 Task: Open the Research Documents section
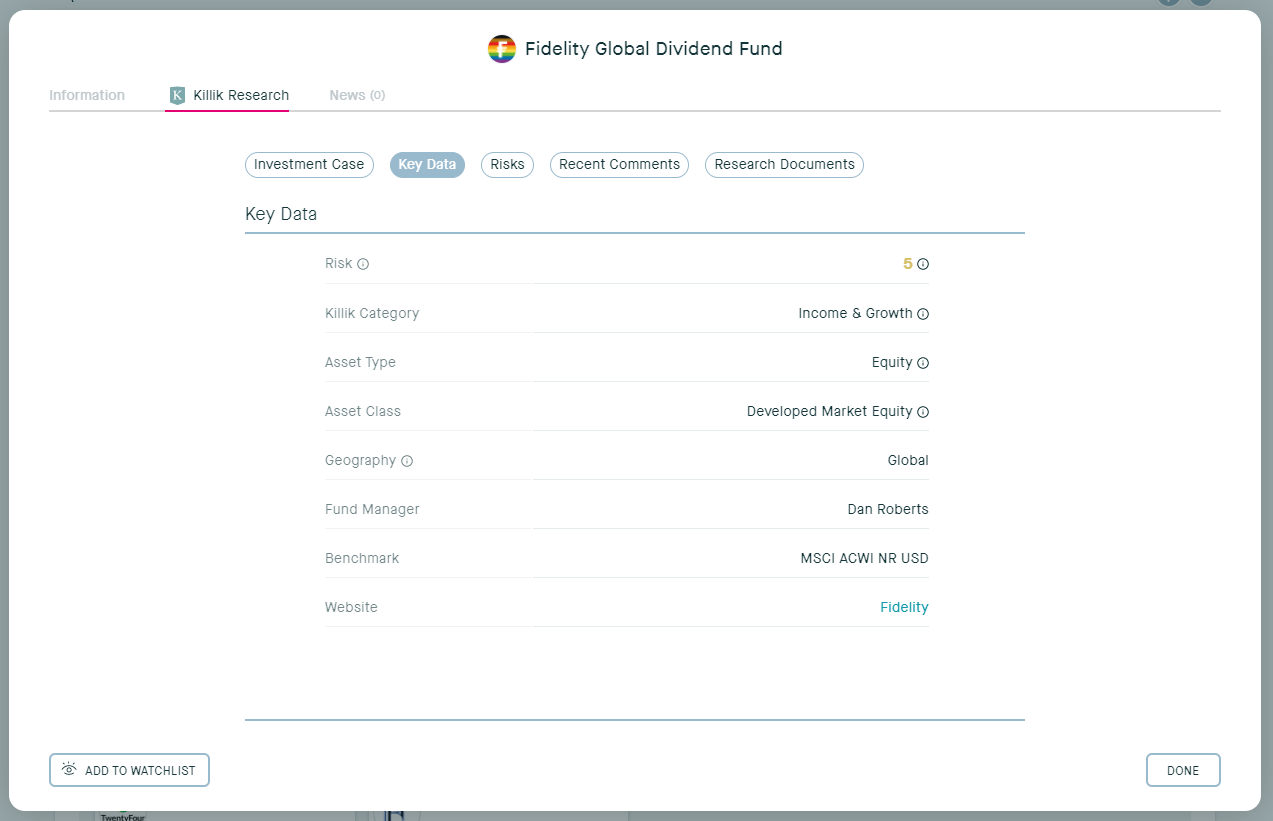784,165
